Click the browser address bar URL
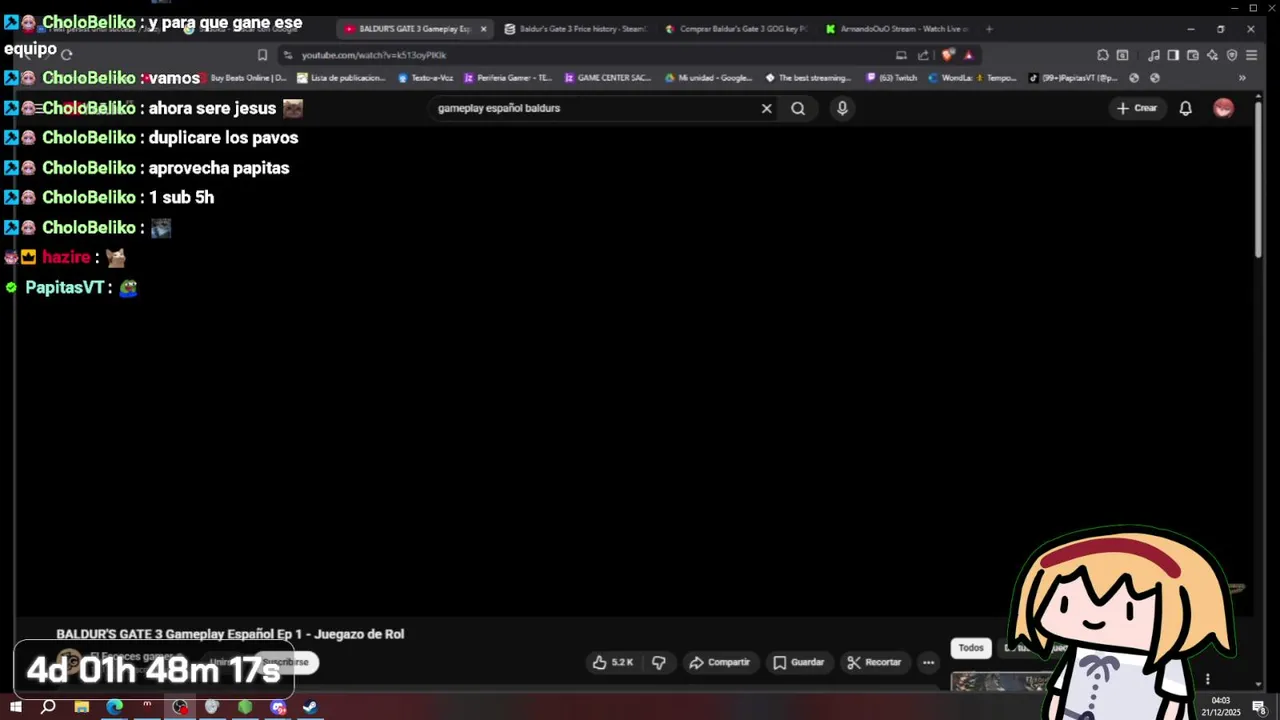 click(374, 55)
